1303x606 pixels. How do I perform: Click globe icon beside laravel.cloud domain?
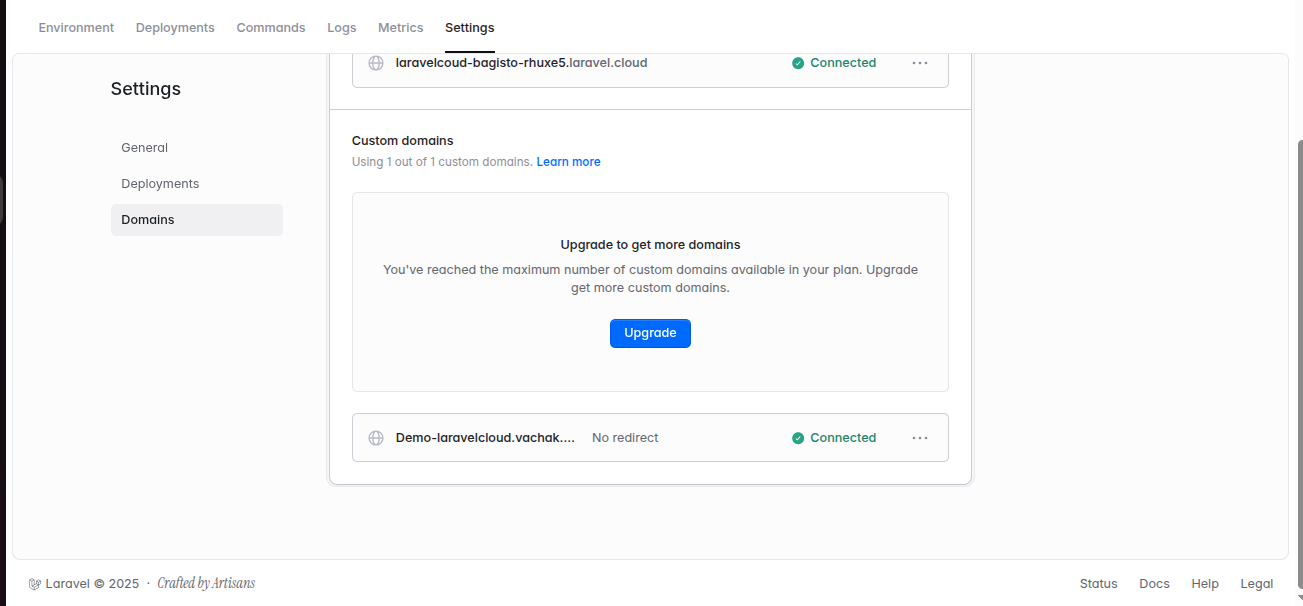pyautogui.click(x=376, y=63)
